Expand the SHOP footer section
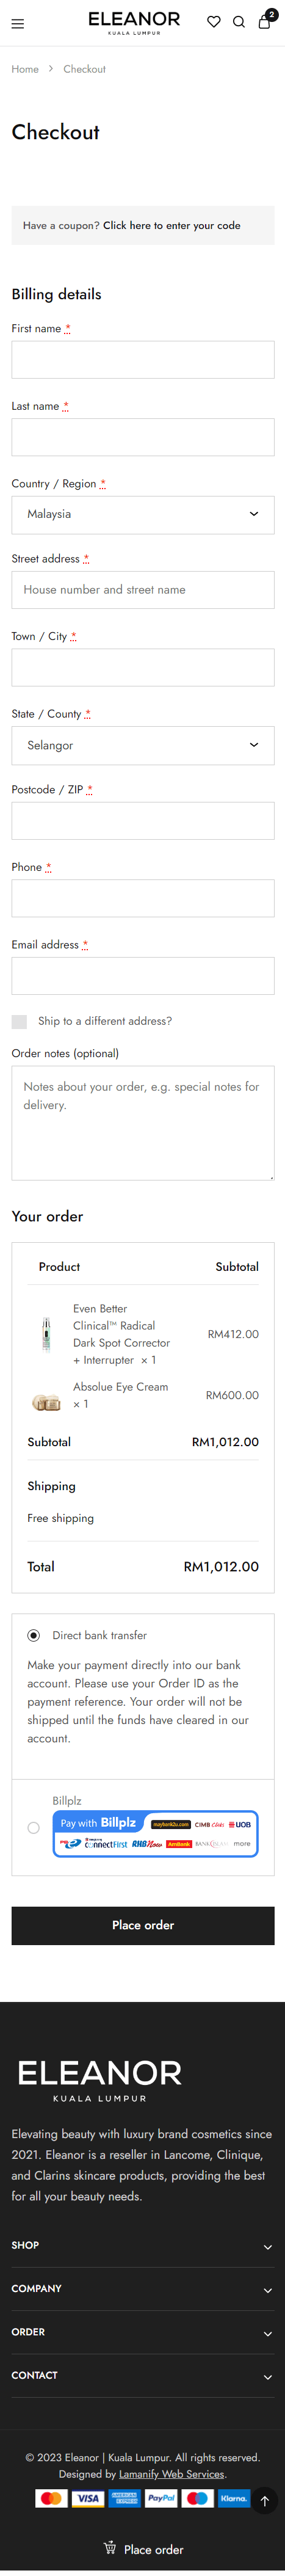285x2576 pixels. click(x=143, y=2245)
